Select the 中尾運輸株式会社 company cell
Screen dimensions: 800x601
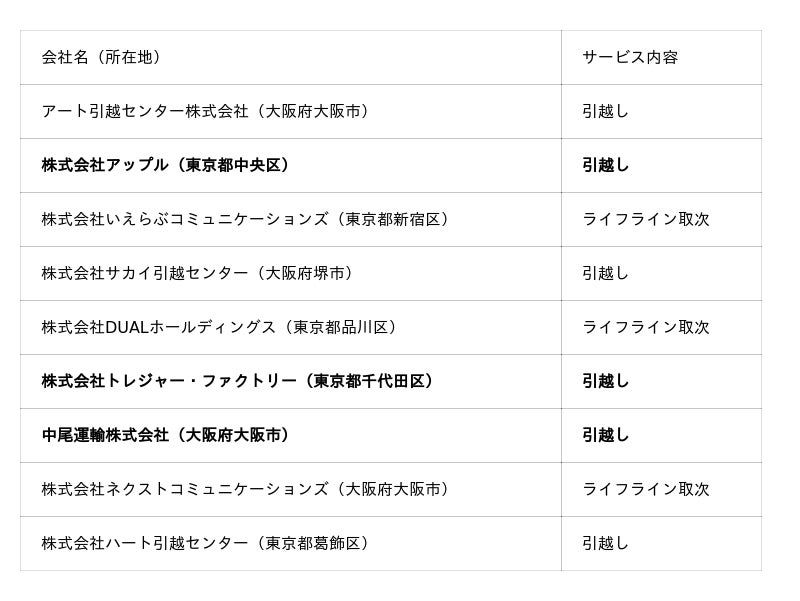[x=165, y=436]
